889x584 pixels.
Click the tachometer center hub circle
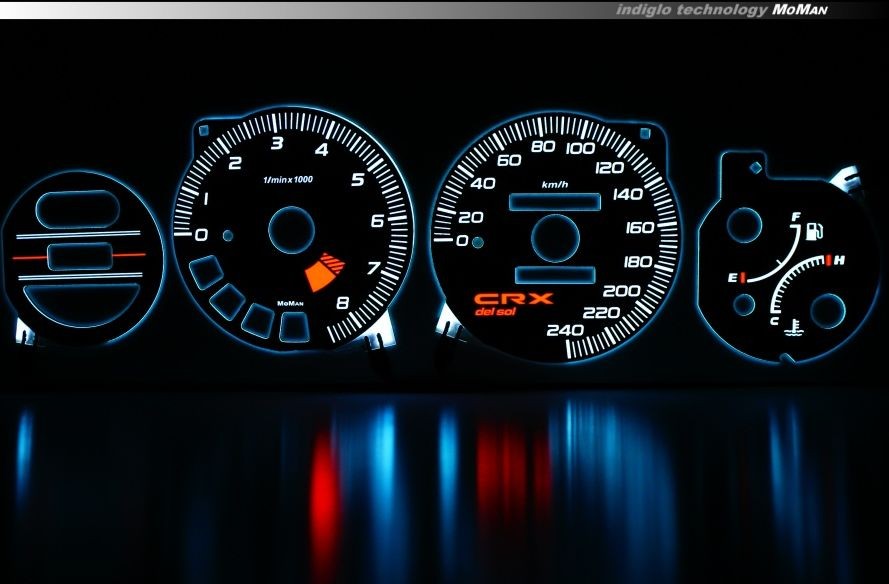[291, 231]
